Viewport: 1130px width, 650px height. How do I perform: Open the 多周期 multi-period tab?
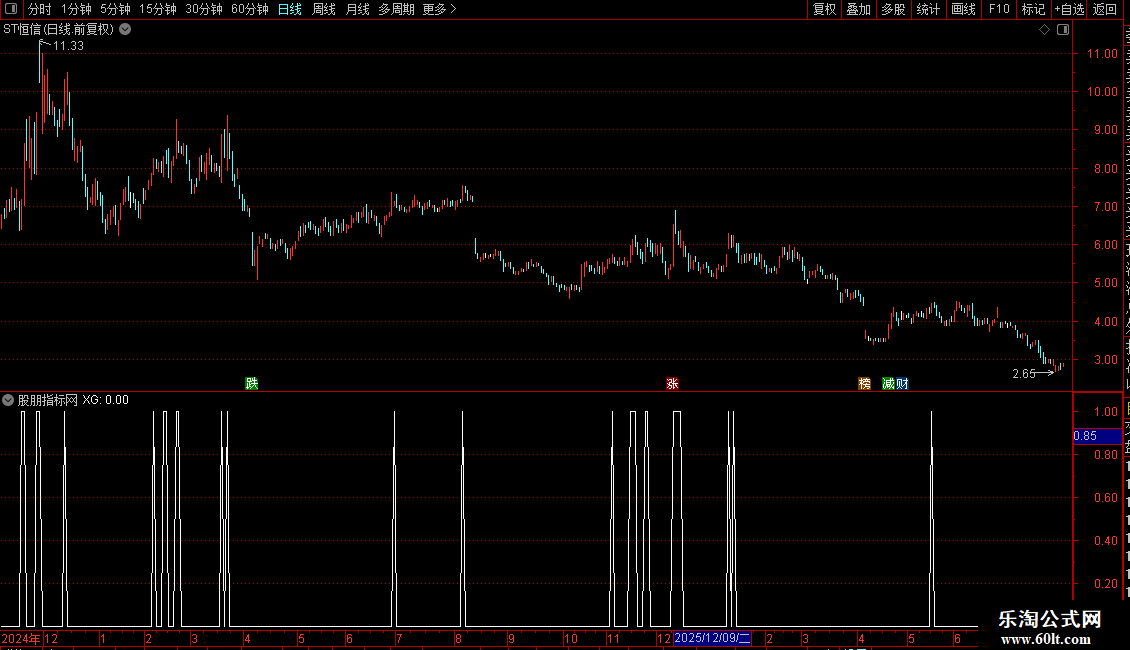click(x=396, y=9)
